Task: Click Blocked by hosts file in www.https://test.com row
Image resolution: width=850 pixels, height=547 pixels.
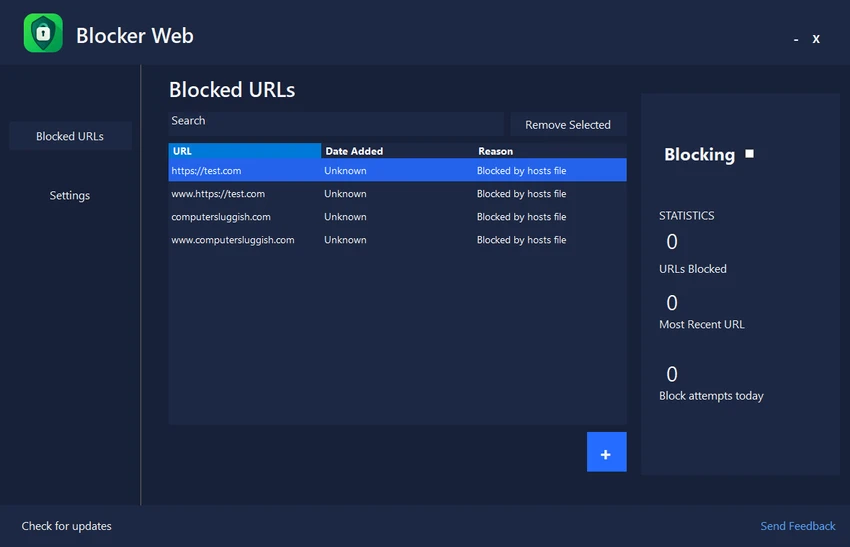Action: [521, 194]
